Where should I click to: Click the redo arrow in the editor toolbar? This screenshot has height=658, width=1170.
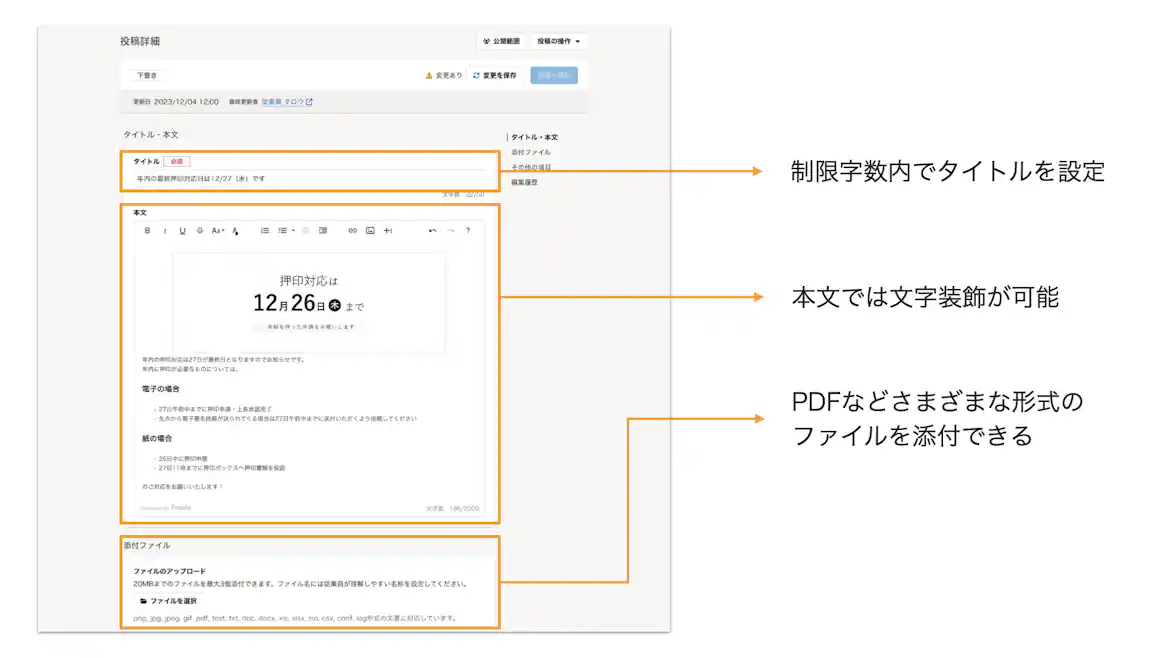point(449,231)
